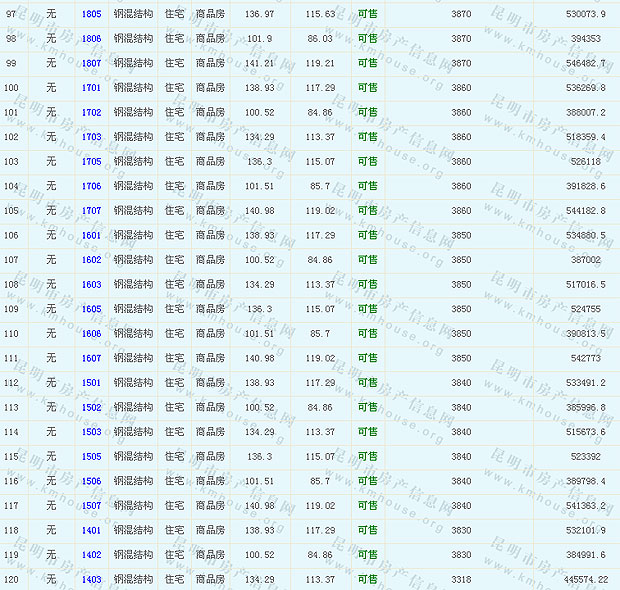Select unit 1707 link

tap(91, 211)
